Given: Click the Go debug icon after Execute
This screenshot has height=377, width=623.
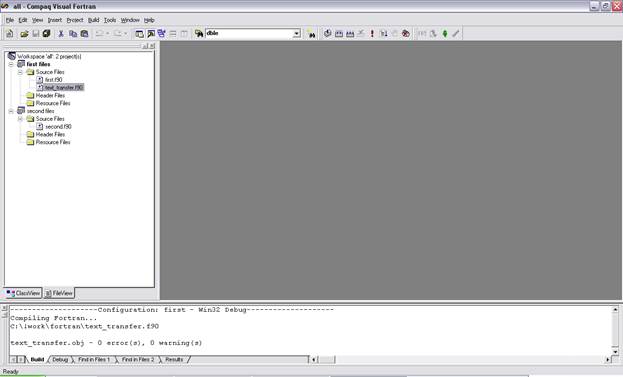Looking at the screenshot, I should click(383, 34).
